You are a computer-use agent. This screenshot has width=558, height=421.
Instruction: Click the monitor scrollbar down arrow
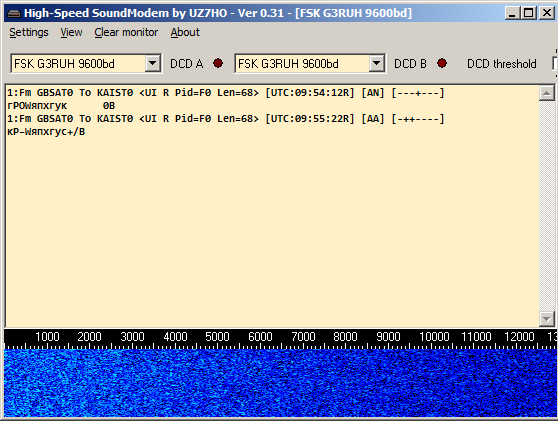[547, 319]
